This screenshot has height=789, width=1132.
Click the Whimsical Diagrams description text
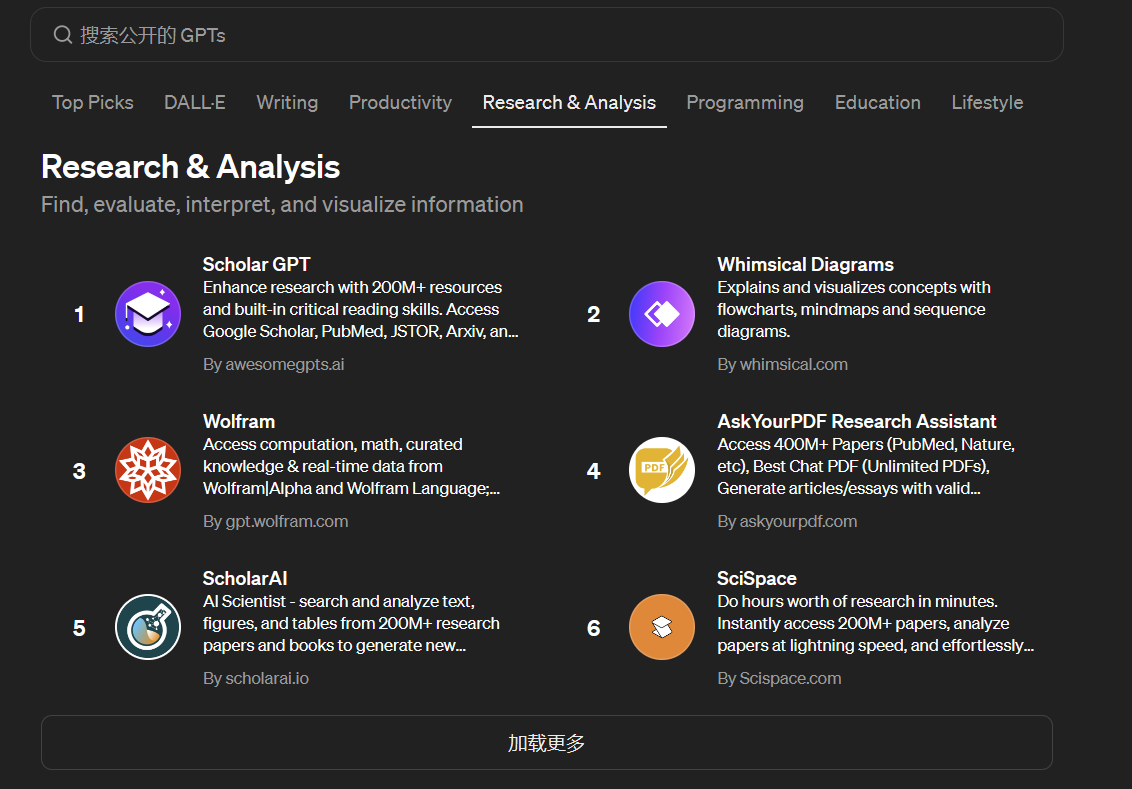(x=853, y=309)
